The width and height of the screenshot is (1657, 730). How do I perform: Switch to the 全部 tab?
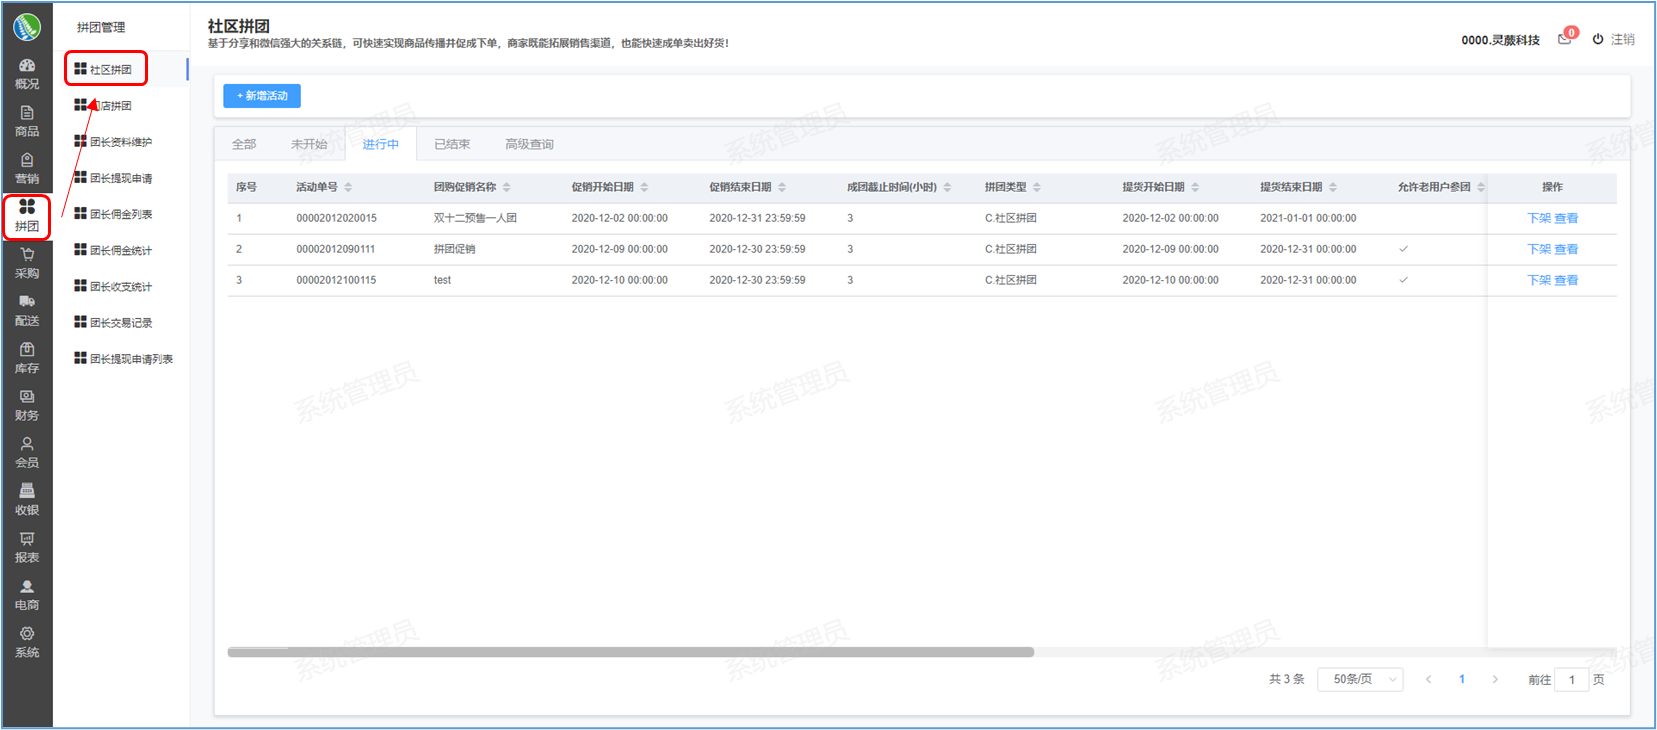[x=244, y=144]
